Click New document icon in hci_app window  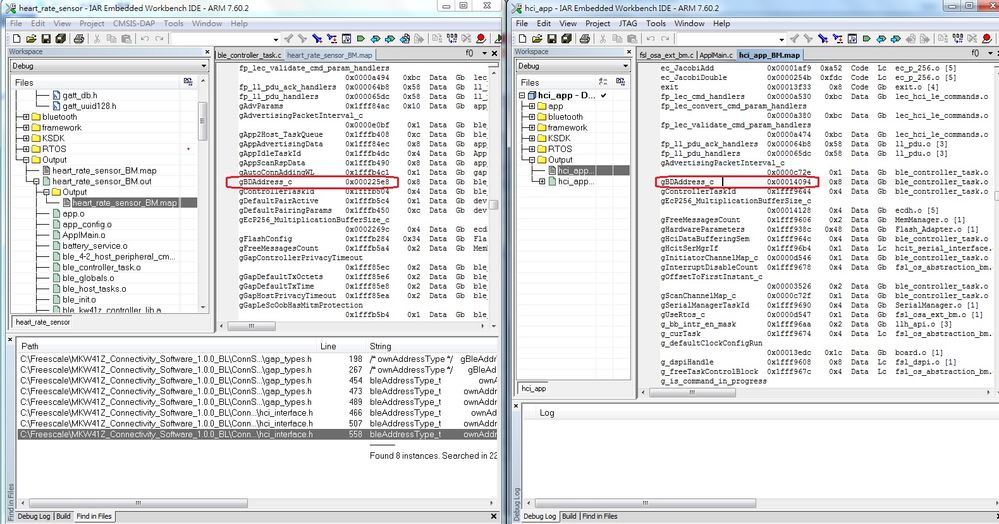[522, 39]
